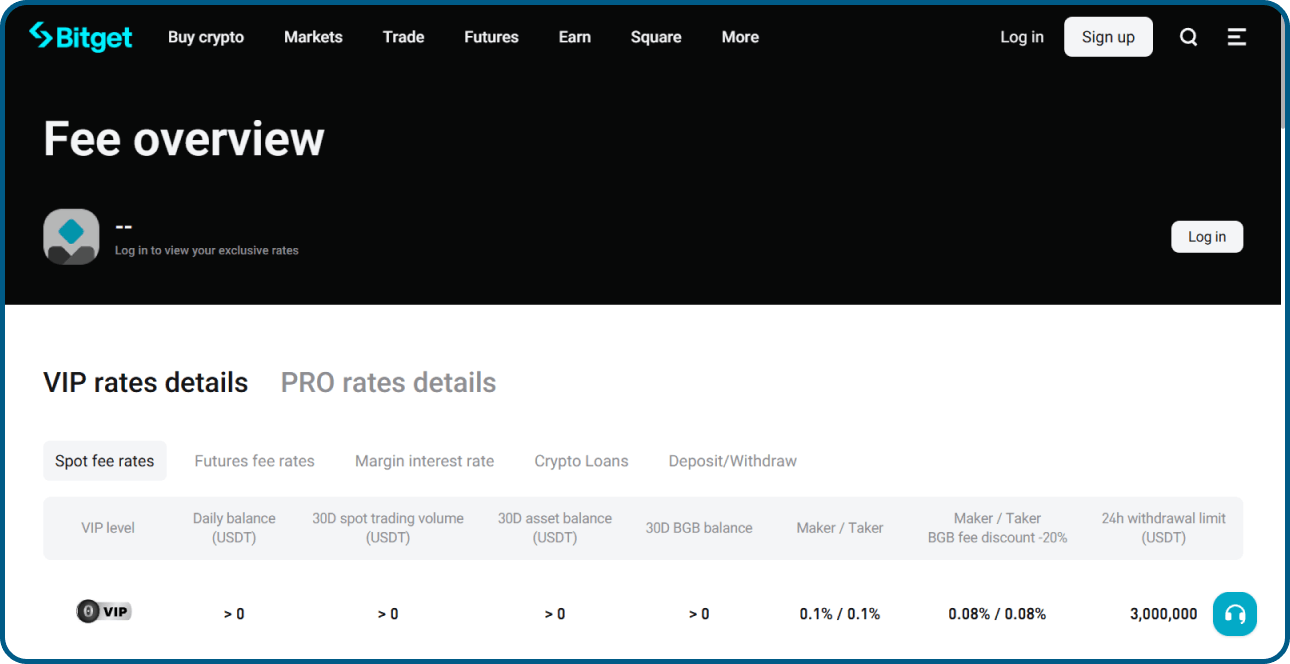Select the Spot fee rates tab
This screenshot has width=1290, height=664.
click(104, 461)
